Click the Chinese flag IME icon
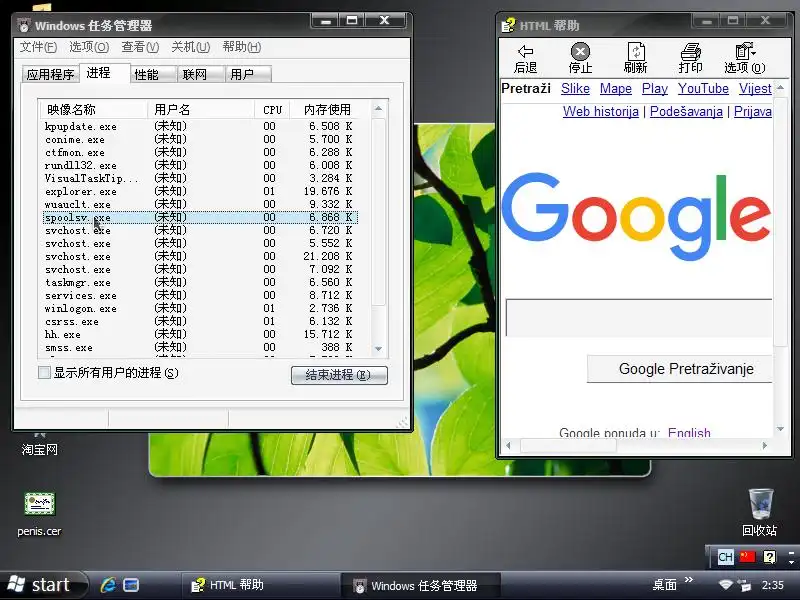Image resolution: width=800 pixels, height=600 pixels. click(747, 556)
